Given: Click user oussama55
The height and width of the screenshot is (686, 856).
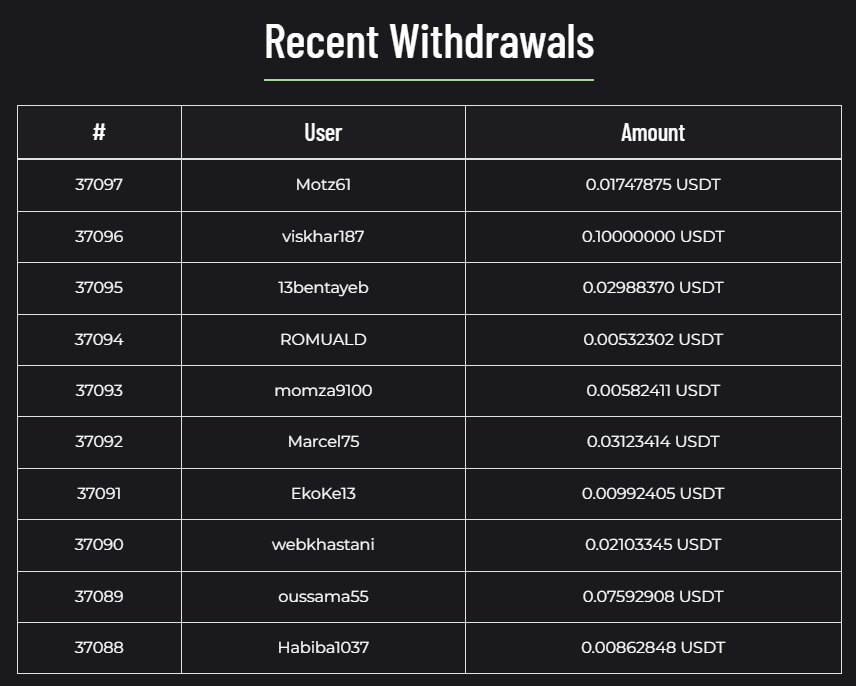Looking at the screenshot, I should pos(323,597).
